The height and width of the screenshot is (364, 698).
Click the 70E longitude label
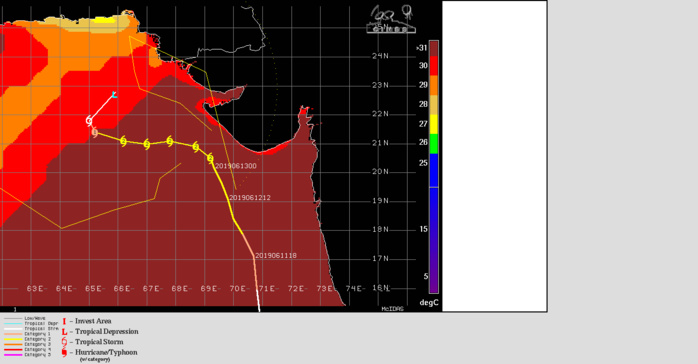coord(238,289)
